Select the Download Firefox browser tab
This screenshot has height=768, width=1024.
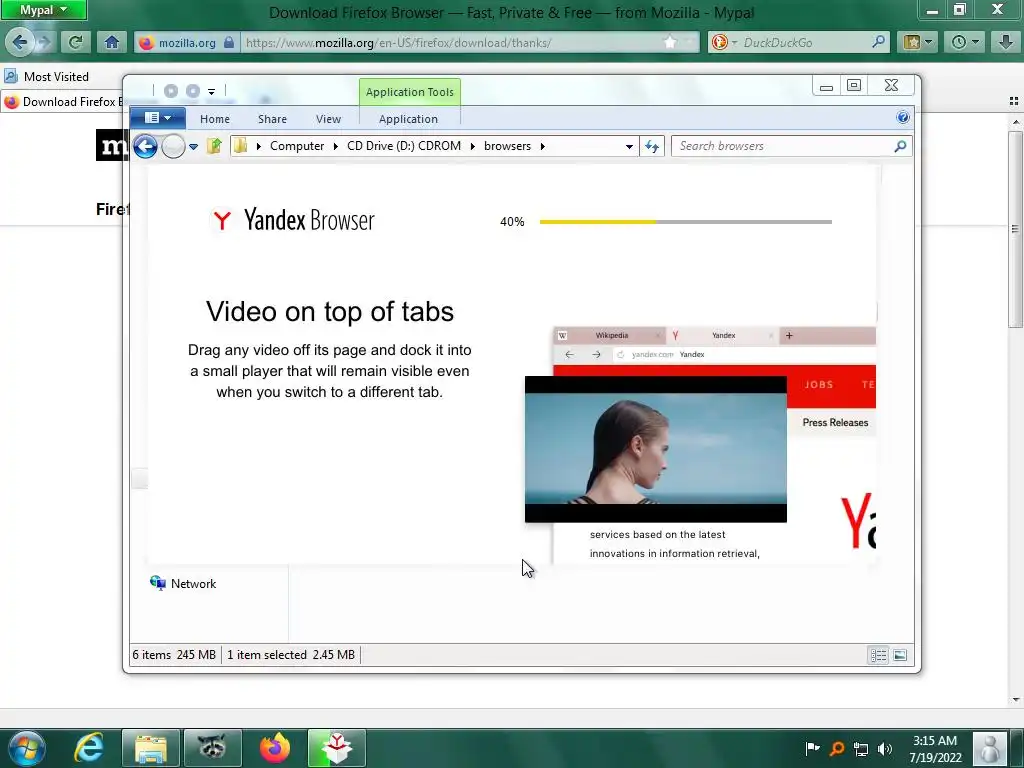[x=63, y=102]
